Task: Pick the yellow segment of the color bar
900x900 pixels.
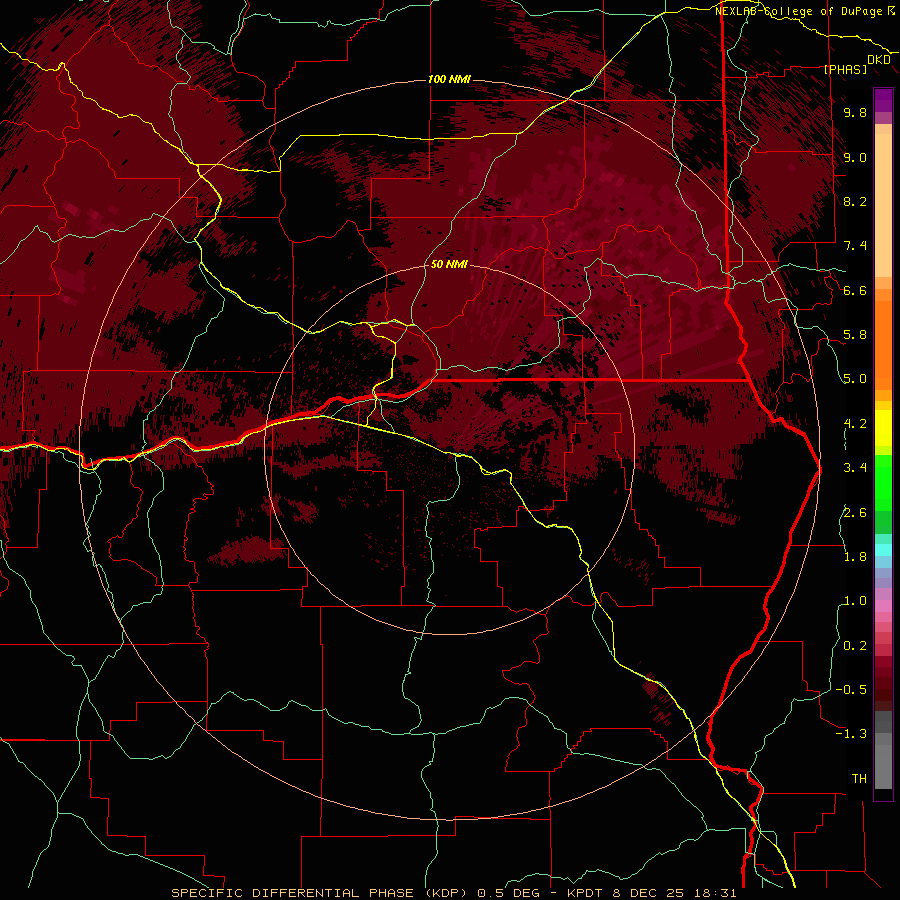Action: [x=883, y=428]
